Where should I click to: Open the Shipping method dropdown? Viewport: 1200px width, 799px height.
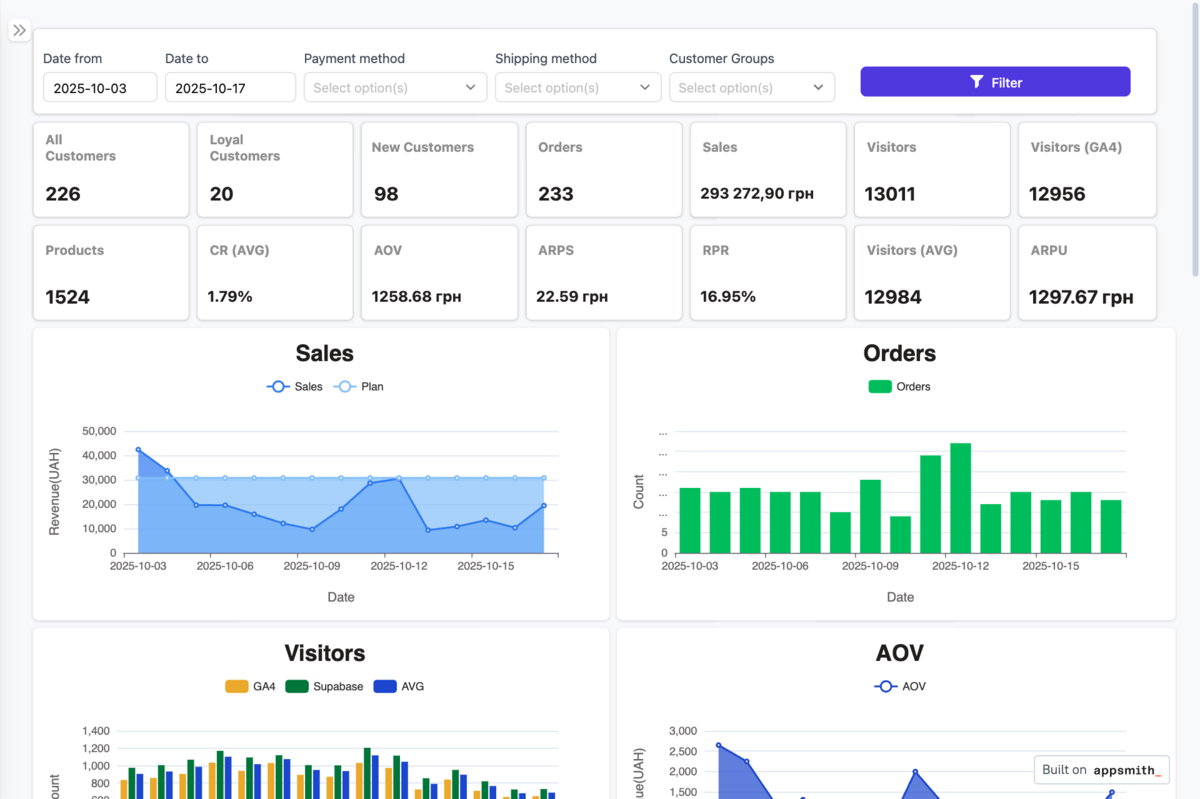coord(577,88)
